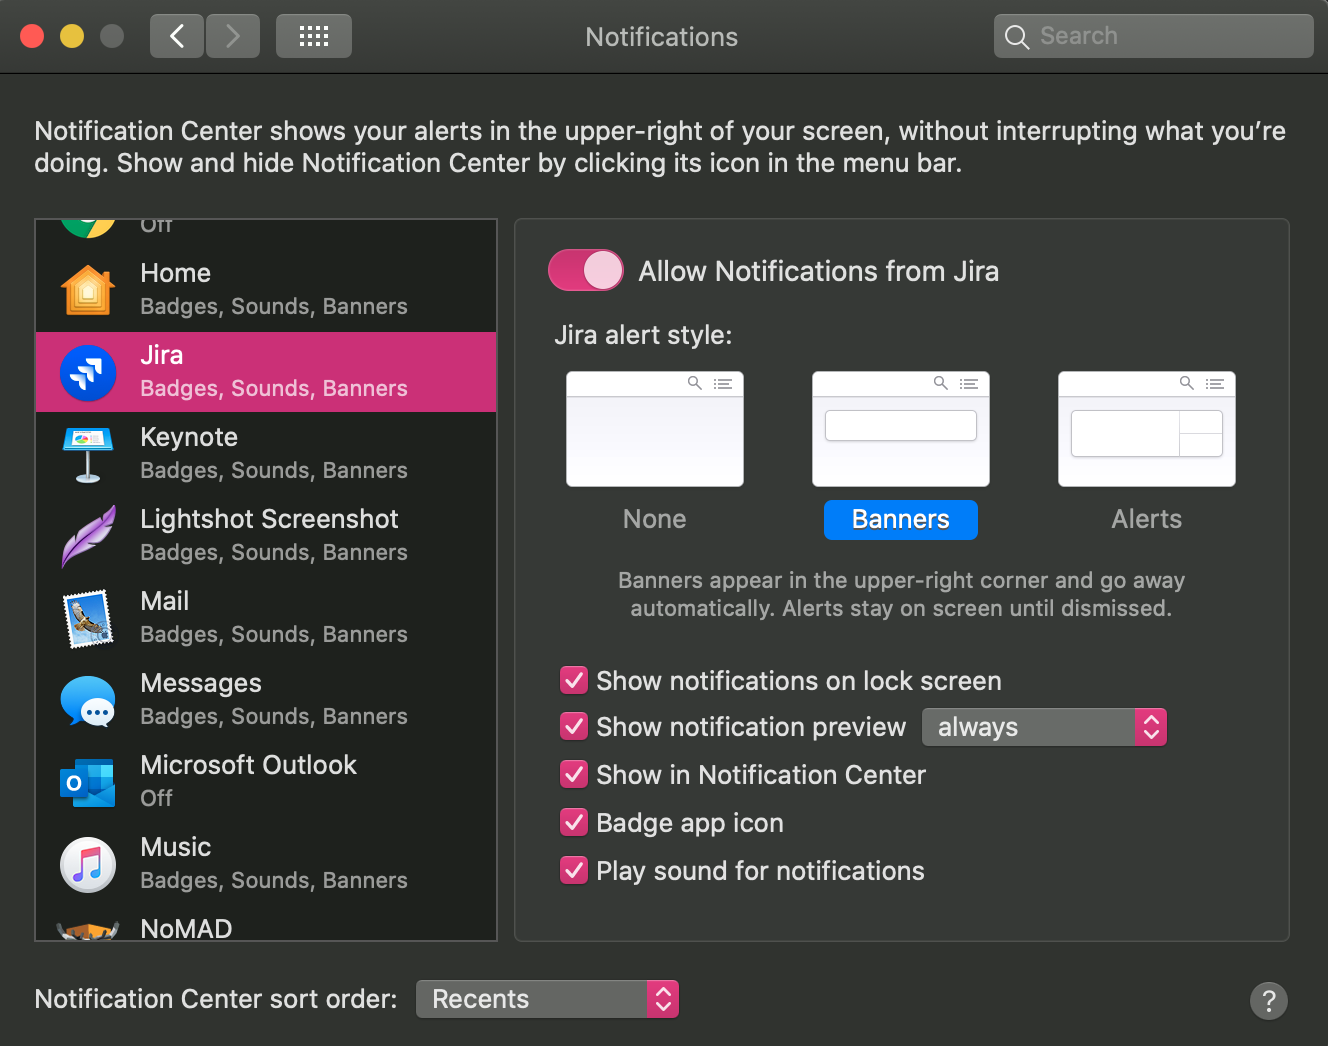
Task: Uncheck Show notifications on lock screen
Action: pyautogui.click(x=574, y=681)
